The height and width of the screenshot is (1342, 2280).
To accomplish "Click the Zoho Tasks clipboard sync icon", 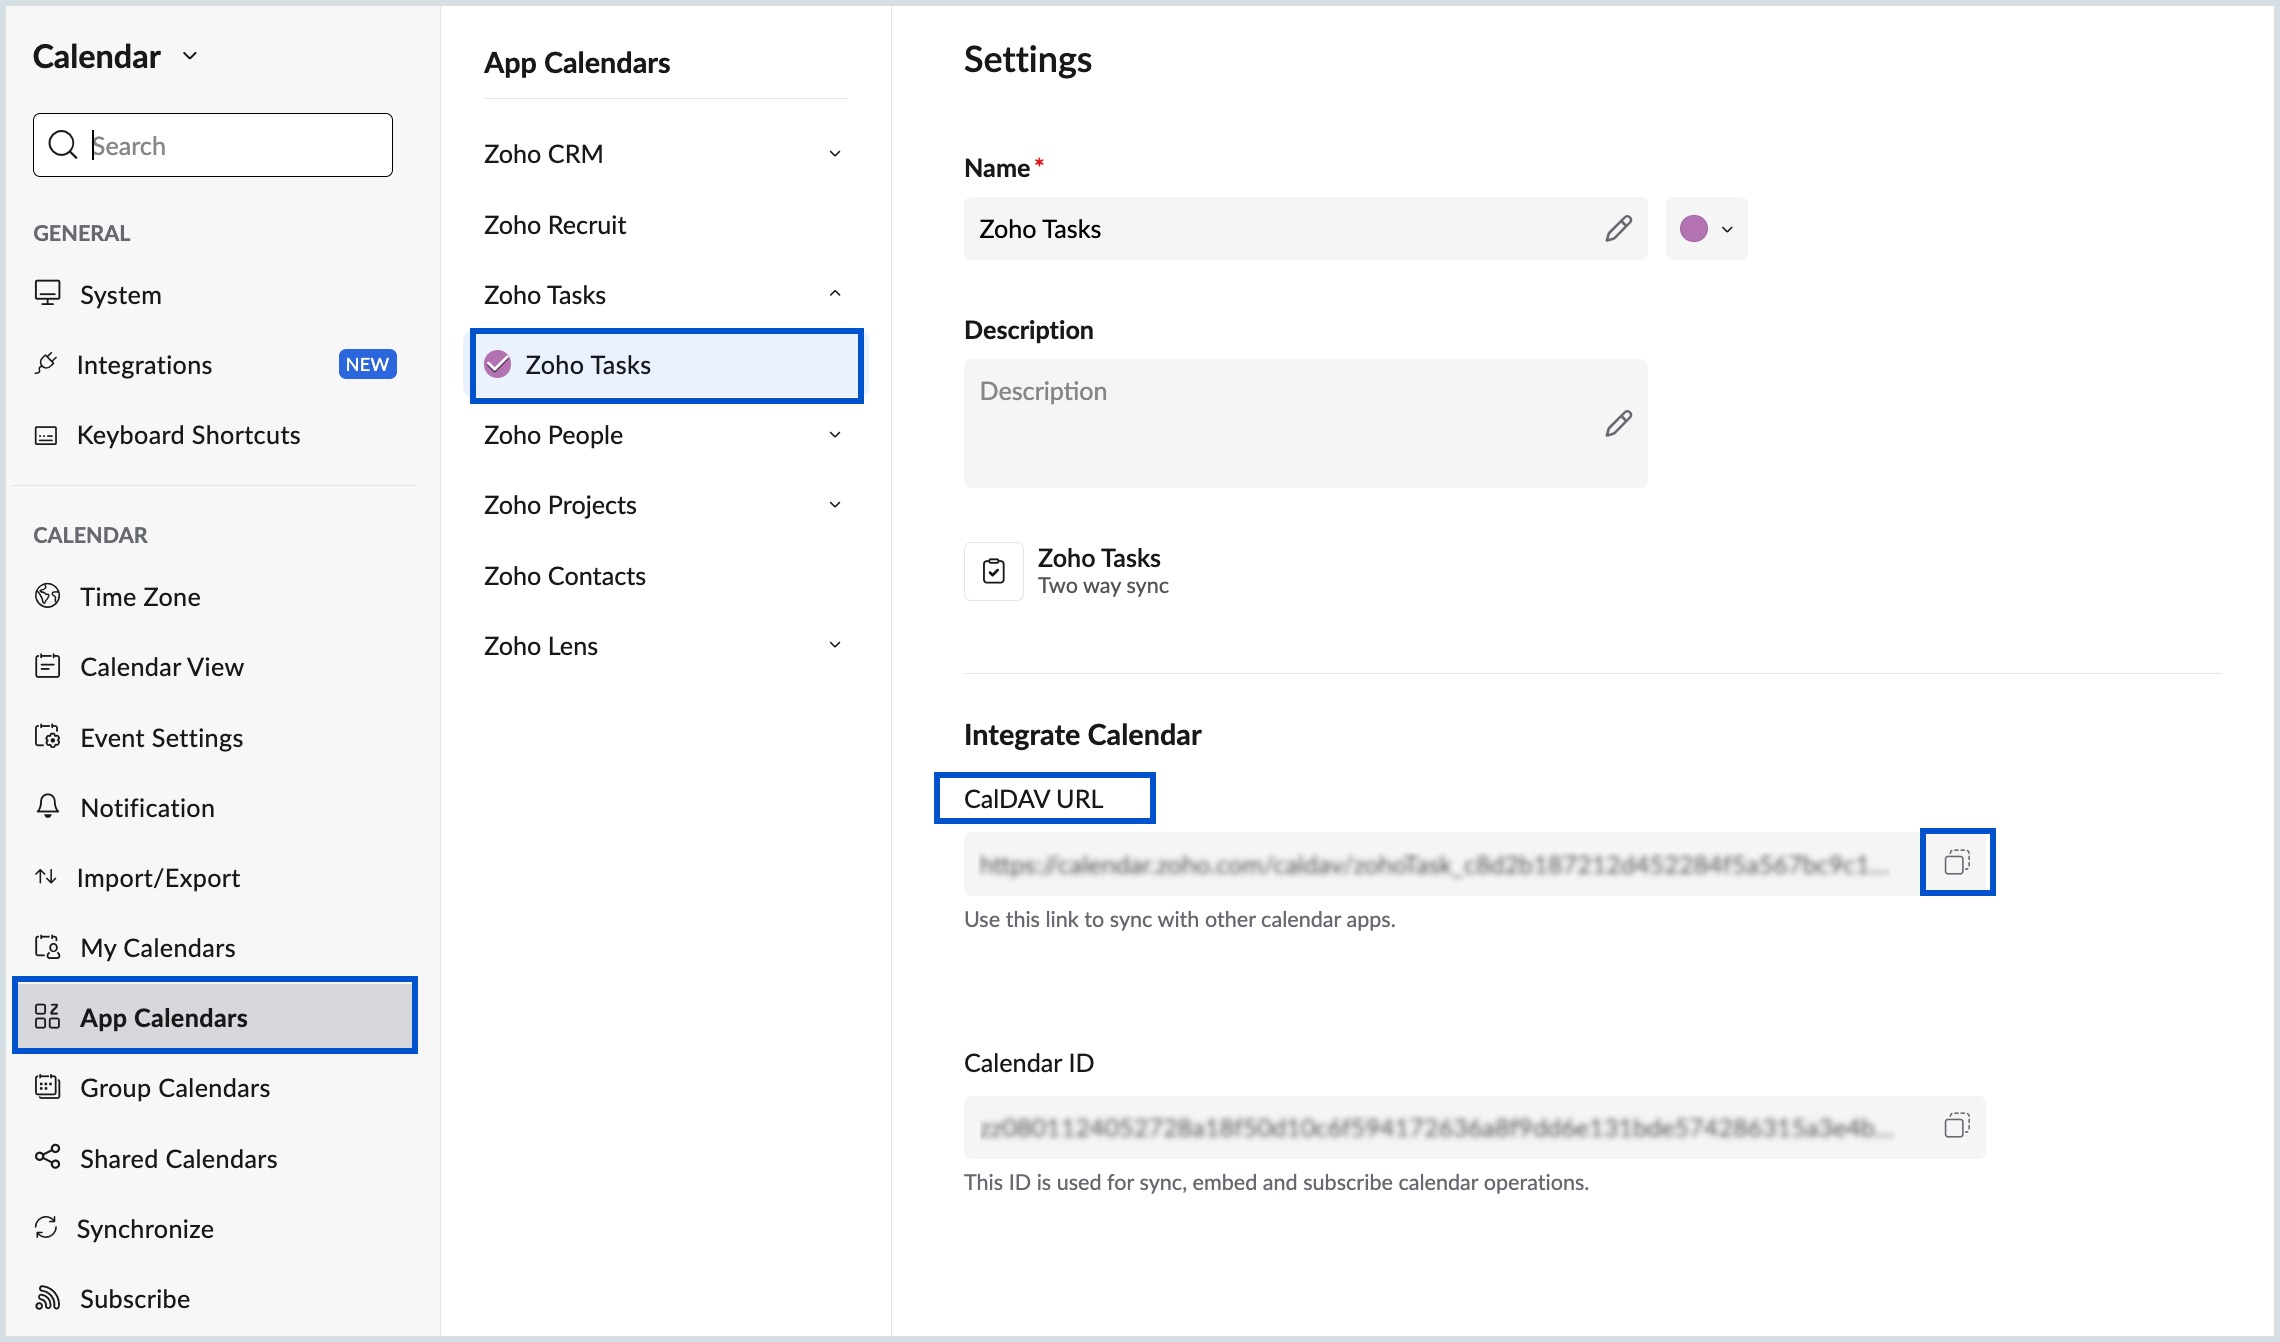I will click(993, 571).
